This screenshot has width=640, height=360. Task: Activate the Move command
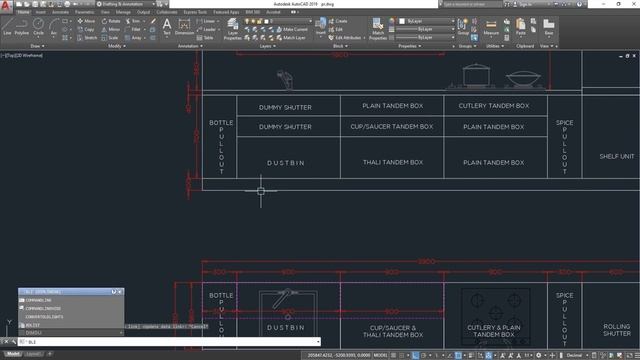click(86, 21)
